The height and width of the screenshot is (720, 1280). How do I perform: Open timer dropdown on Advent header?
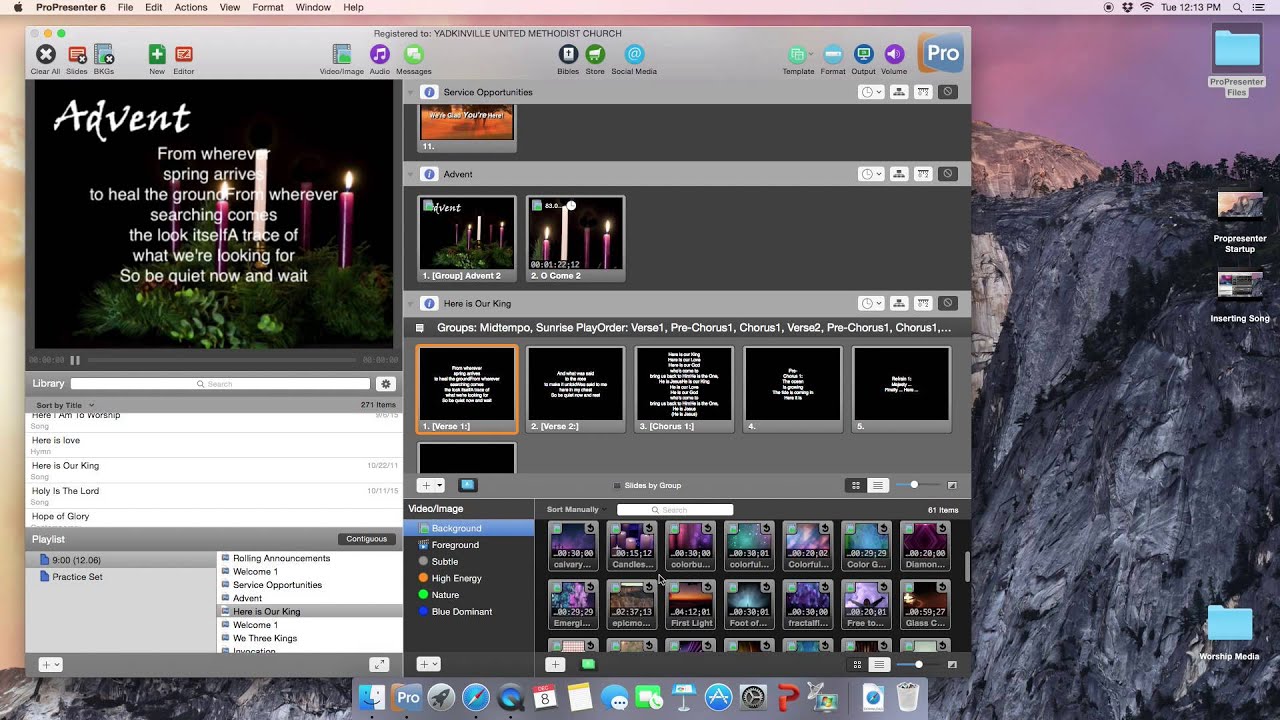871,174
